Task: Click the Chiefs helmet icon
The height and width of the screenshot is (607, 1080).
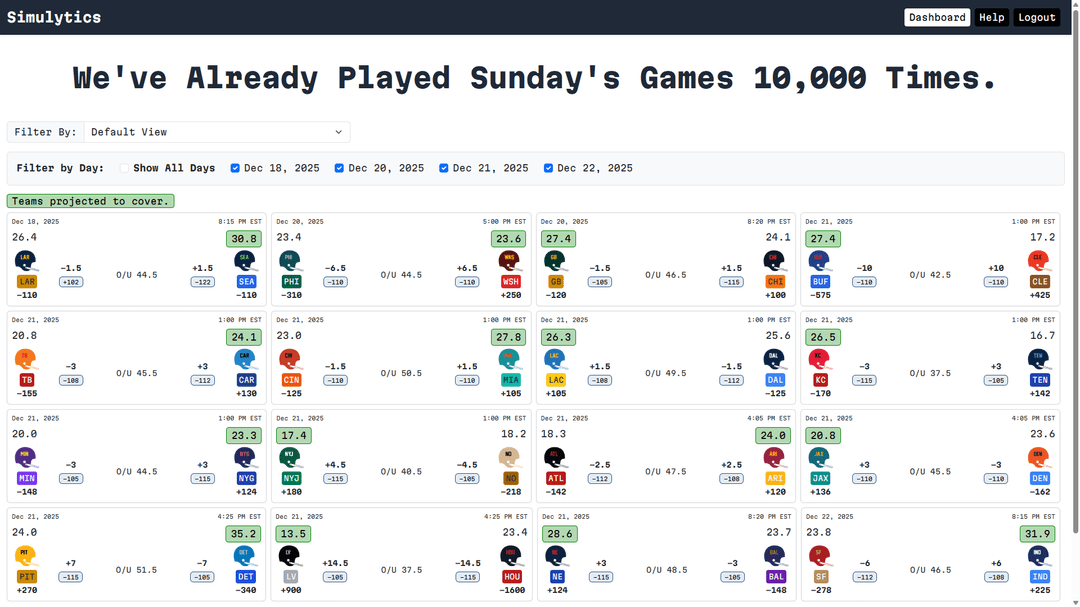Action: pos(820,359)
